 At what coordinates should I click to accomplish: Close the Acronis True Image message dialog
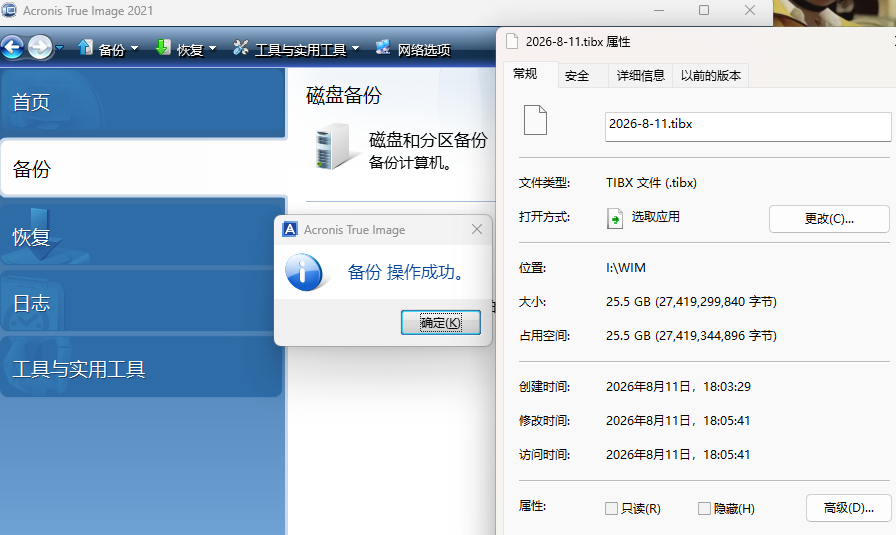coord(477,229)
